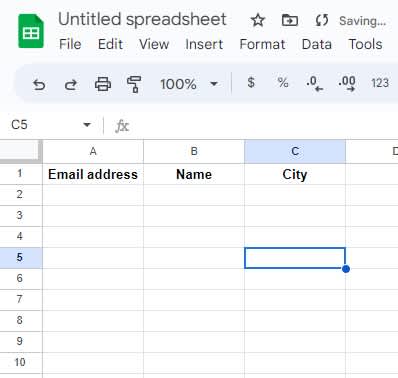Select column A header
The width and height of the screenshot is (398, 378).
point(93,152)
